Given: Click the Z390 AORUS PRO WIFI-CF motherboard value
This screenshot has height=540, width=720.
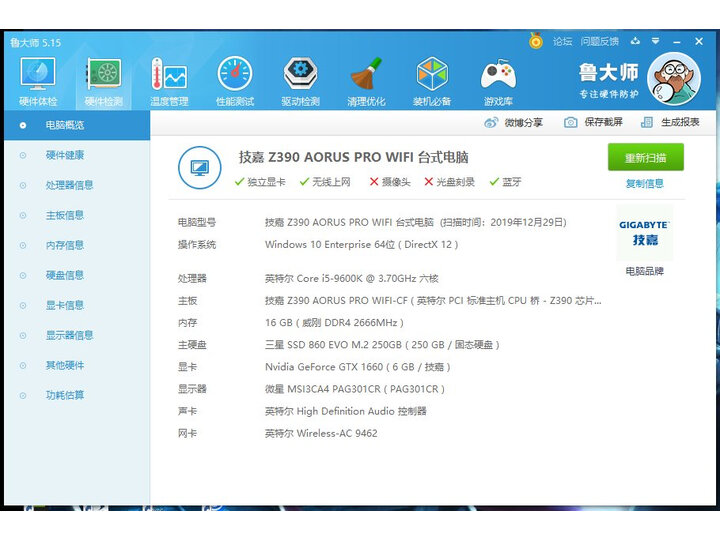Looking at the screenshot, I should coord(433,301).
